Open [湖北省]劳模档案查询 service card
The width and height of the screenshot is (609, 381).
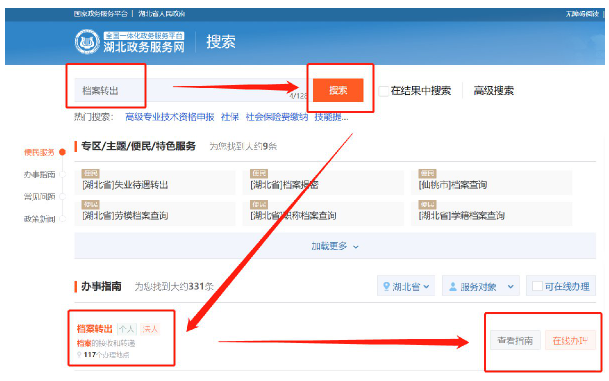coord(155,212)
